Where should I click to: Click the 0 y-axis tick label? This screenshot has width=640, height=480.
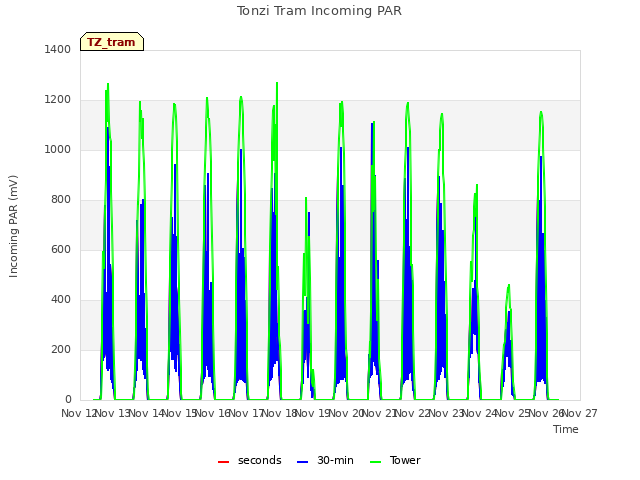[68, 400]
